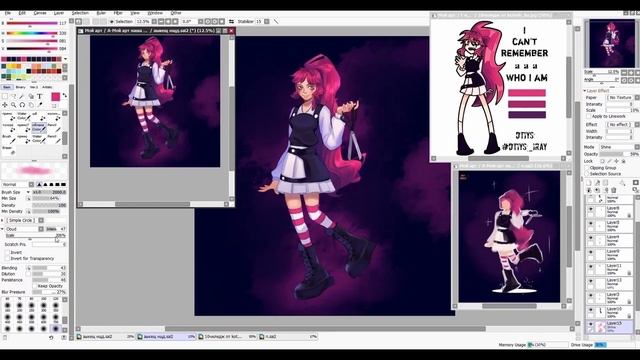Screen dimensions: 640x360
Task: Collapse the Cloud brush texture section
Action: pyautogui.click(x=2, y=229)
